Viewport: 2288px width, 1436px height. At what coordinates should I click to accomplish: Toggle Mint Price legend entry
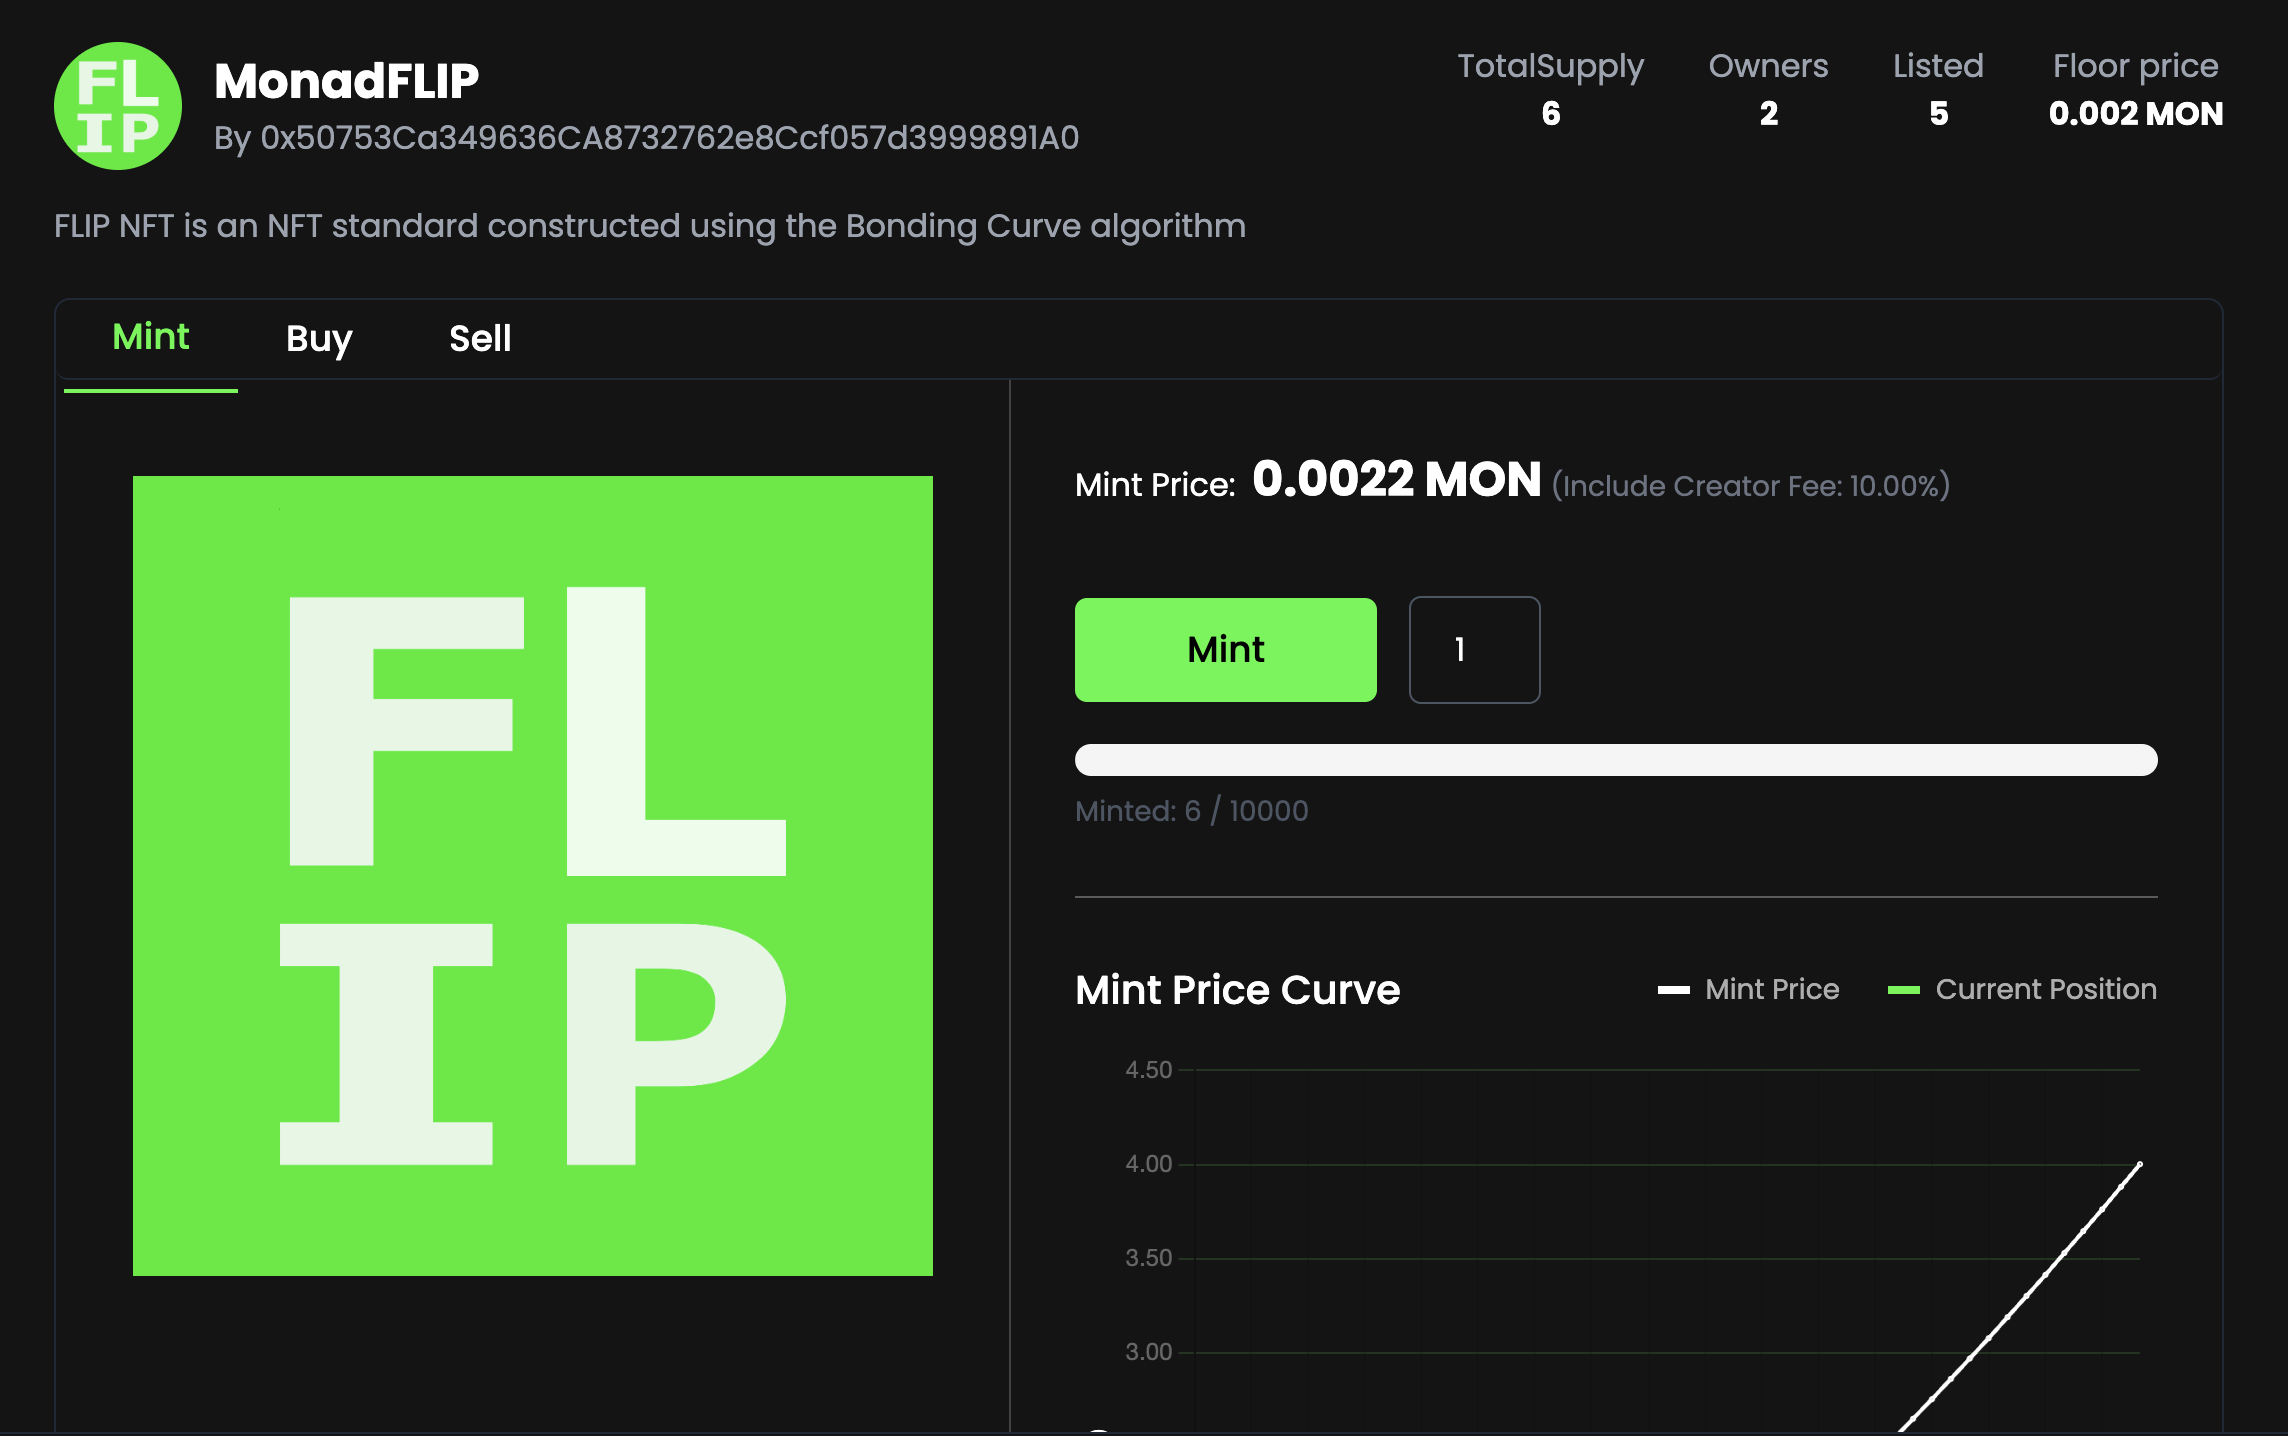click(x=1749, y=989)
